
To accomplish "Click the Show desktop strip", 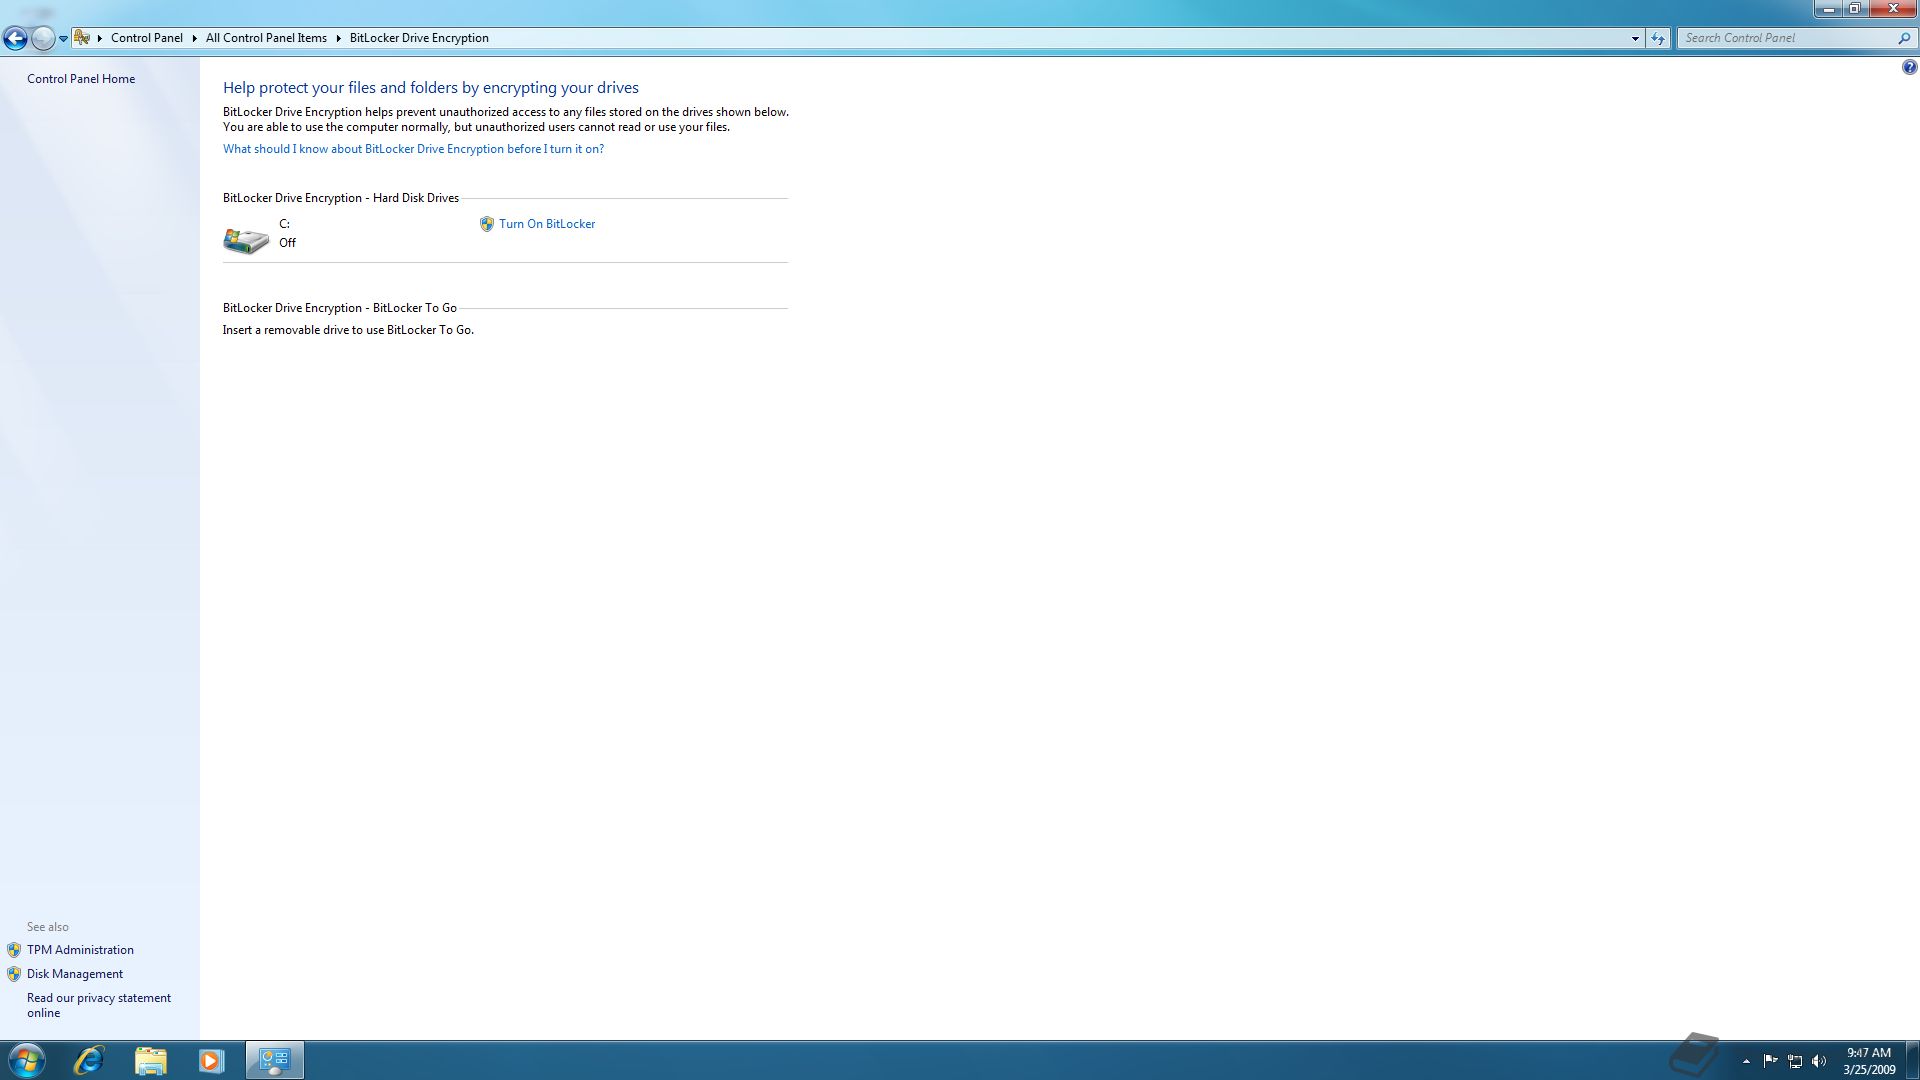I will 1913,1060.
